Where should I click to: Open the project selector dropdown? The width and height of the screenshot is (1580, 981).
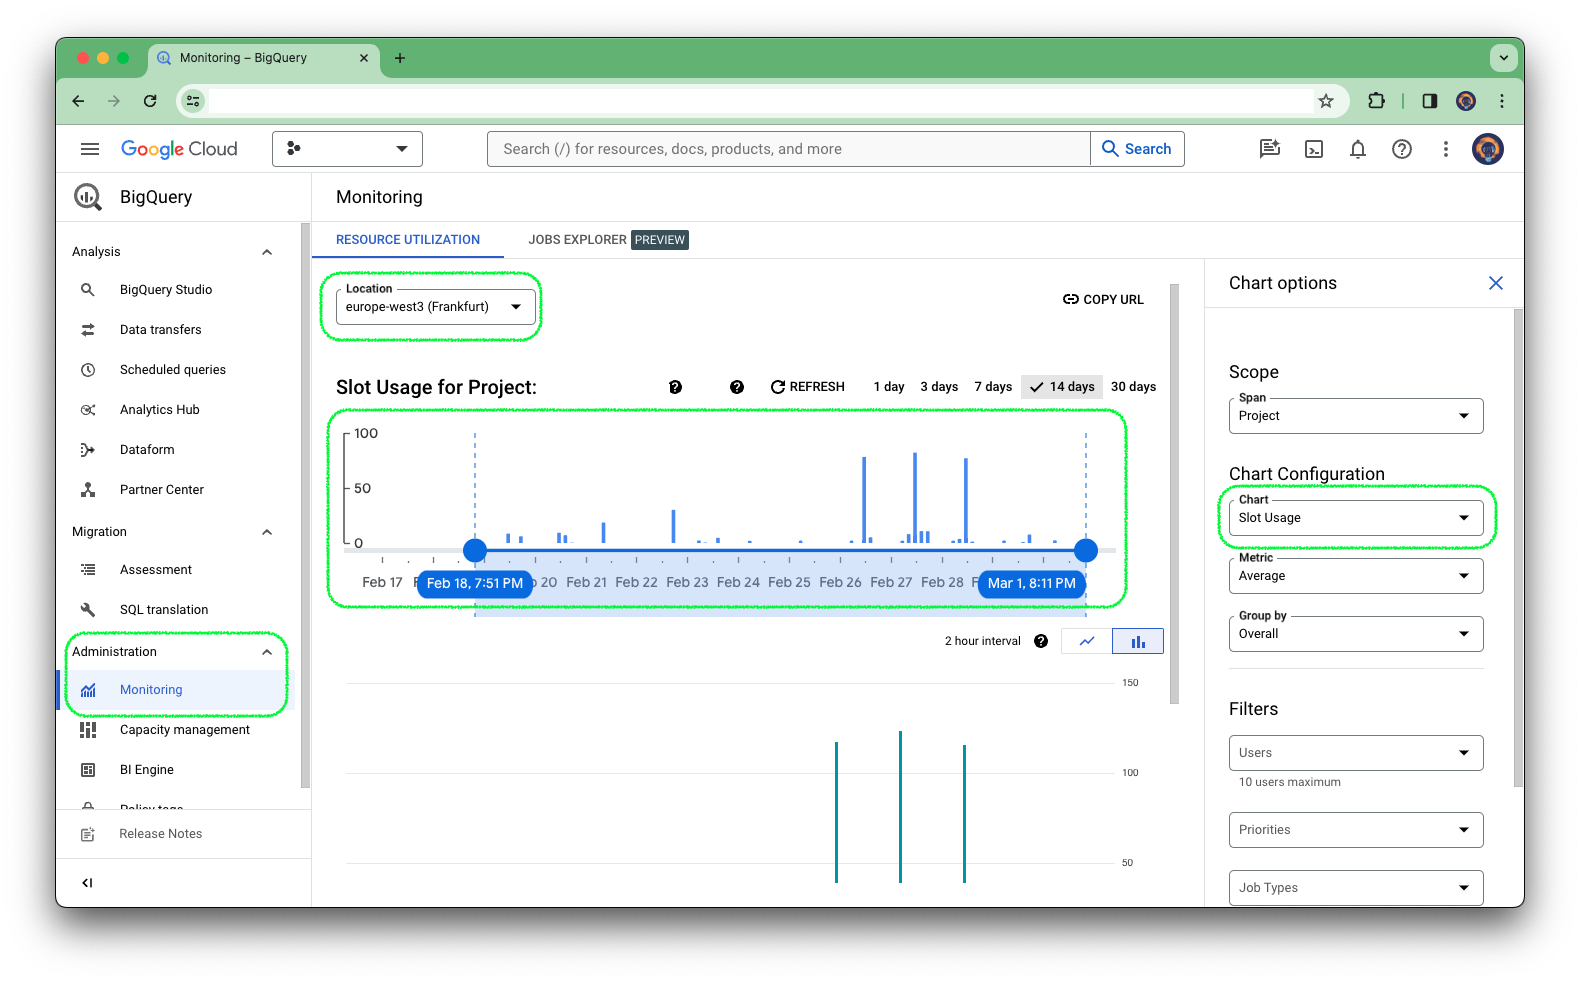[x=347, y=149]
